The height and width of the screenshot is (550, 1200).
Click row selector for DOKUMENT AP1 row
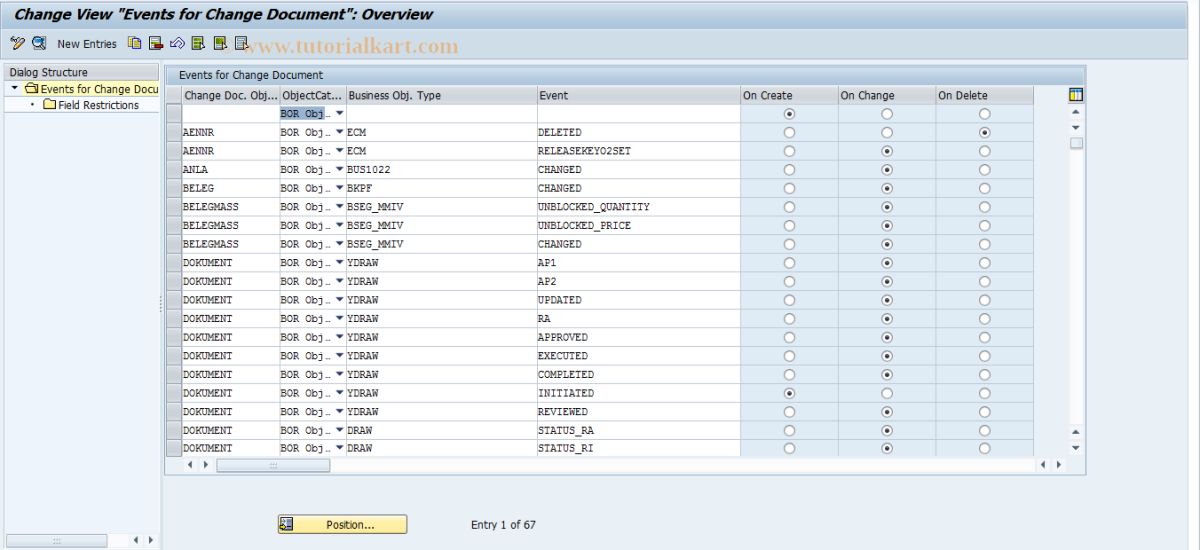pyautogui.click(x=173, y=262)
